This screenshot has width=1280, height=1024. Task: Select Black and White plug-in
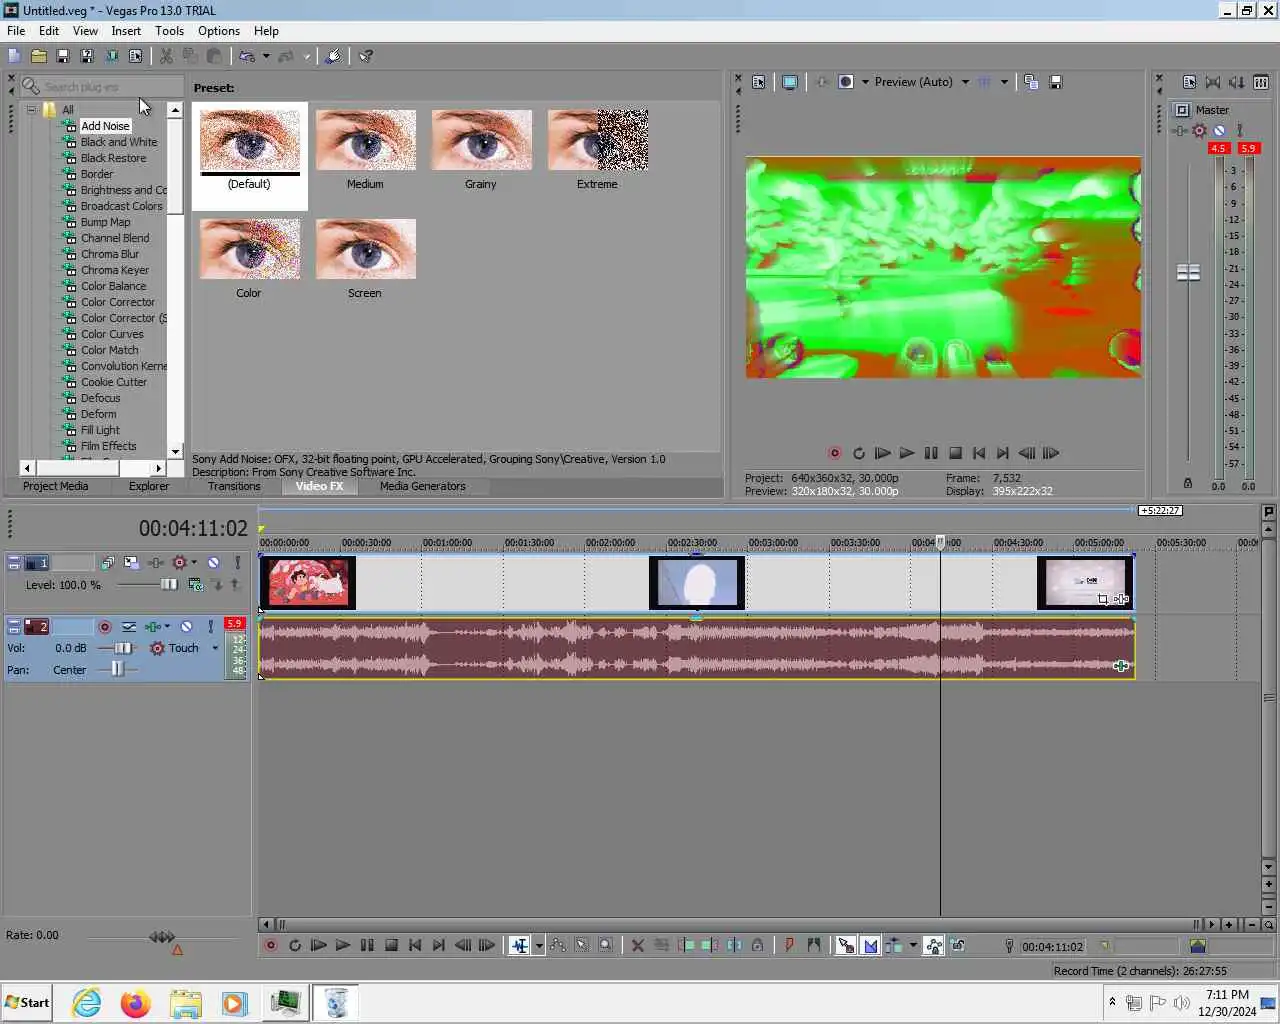(x=119, y=142)
